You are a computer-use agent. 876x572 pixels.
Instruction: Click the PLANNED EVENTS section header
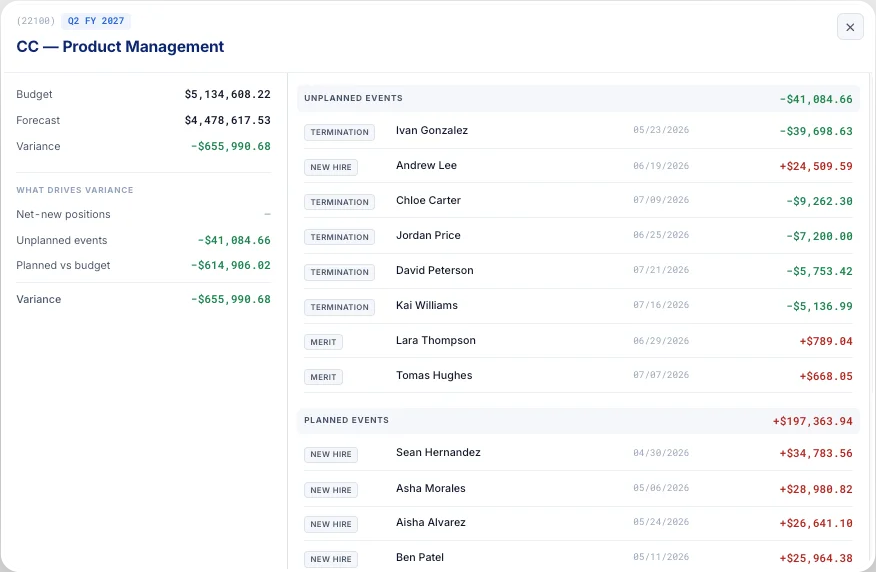[x=578, y=421]
